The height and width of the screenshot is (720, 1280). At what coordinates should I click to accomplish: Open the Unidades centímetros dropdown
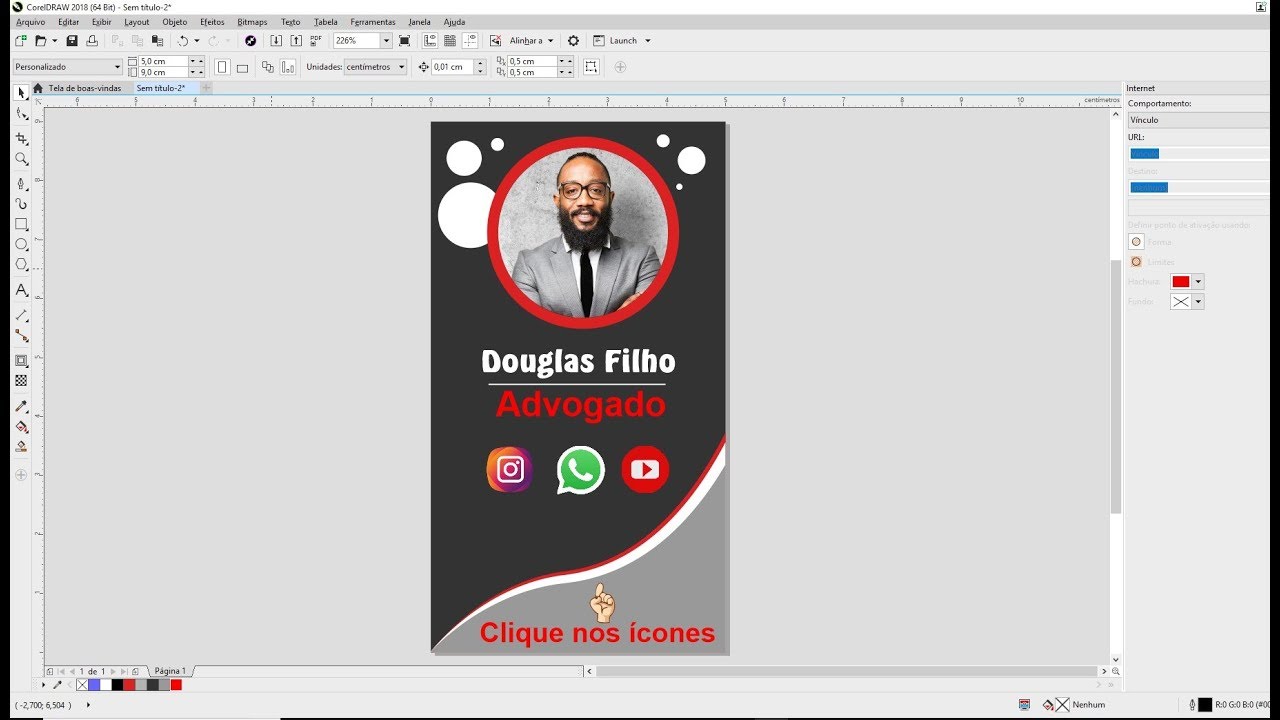click(x=375, y=67)
